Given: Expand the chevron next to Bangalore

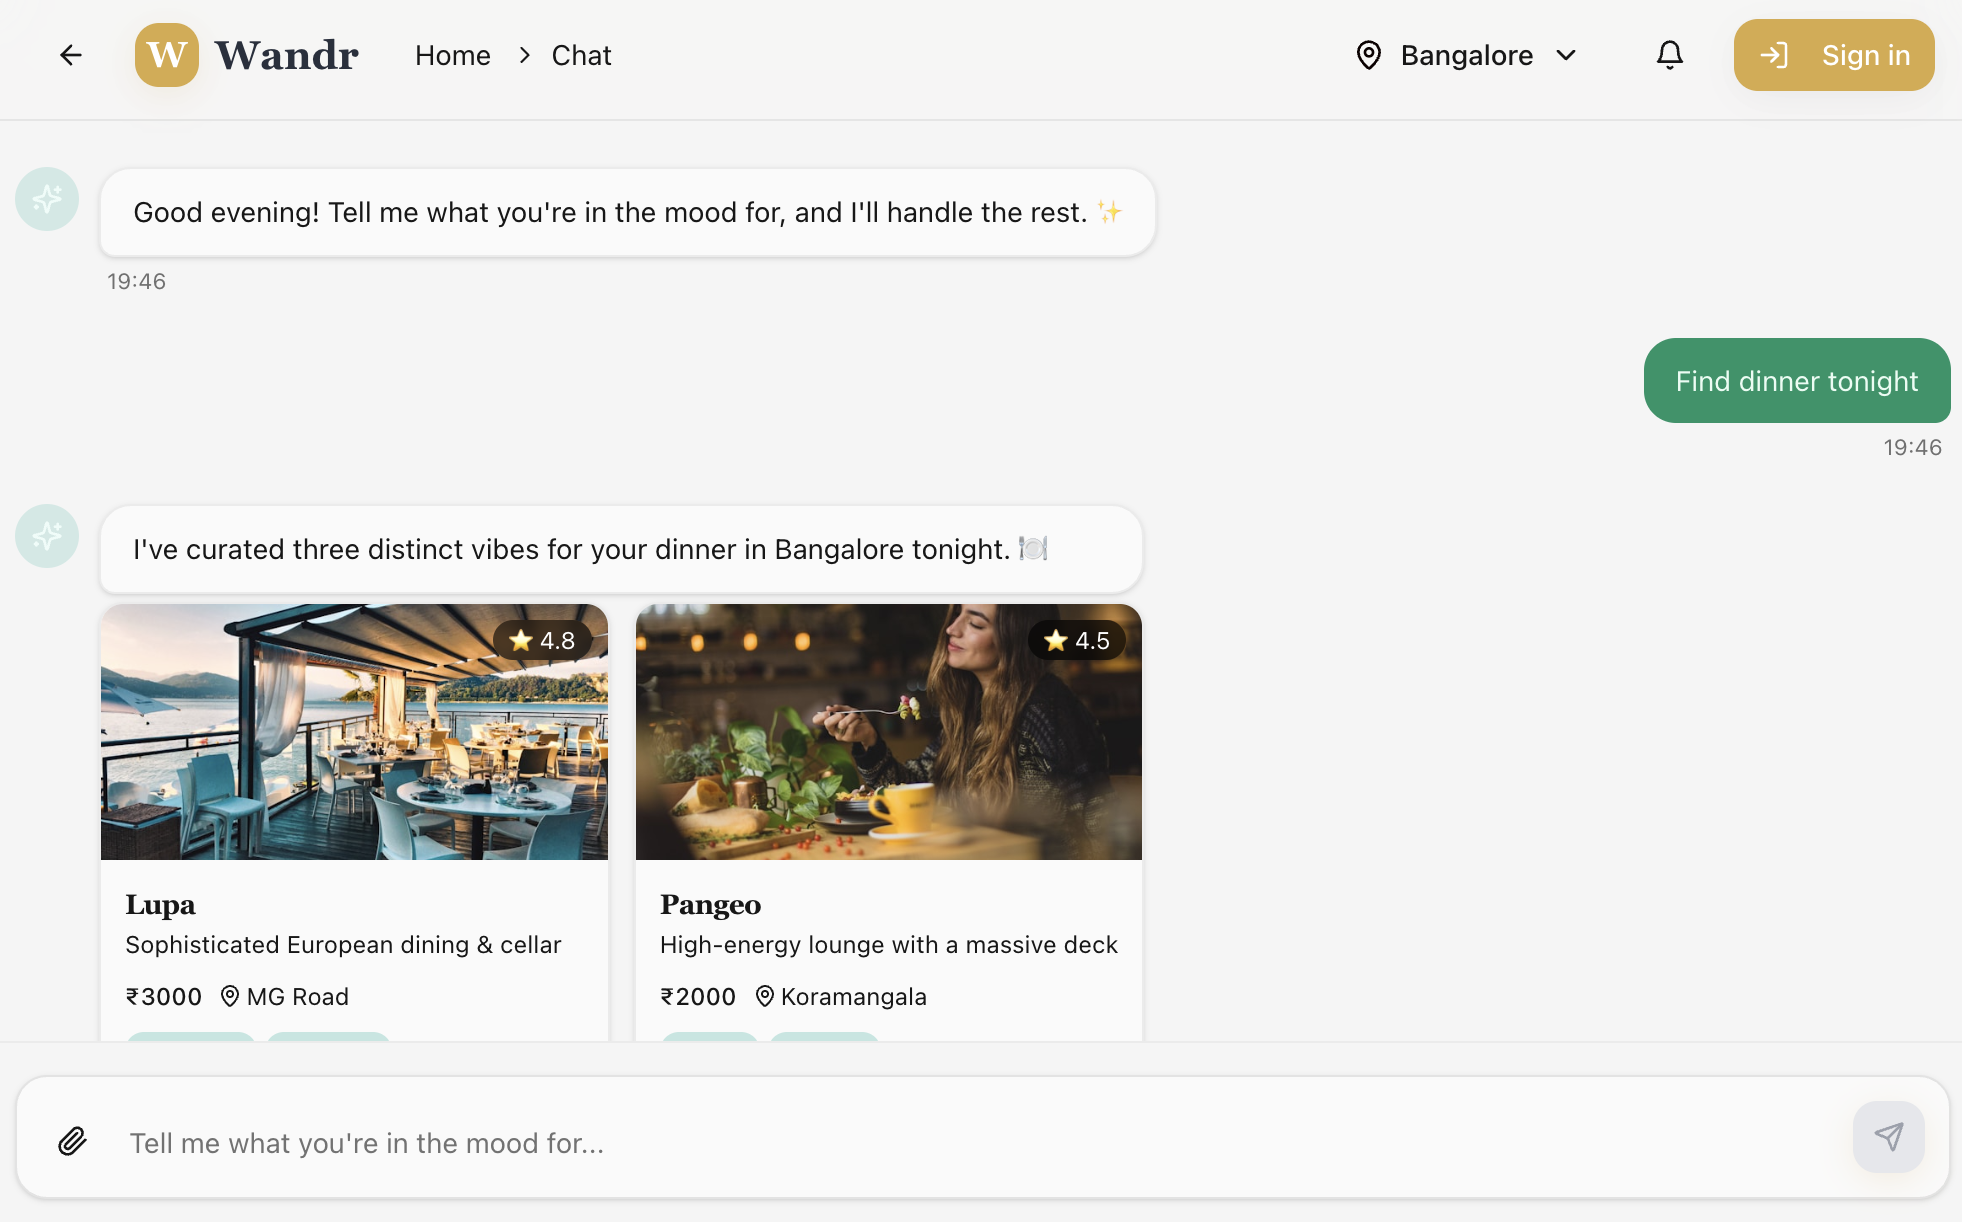Looking at the screenshot, I should click(1565, 55).
